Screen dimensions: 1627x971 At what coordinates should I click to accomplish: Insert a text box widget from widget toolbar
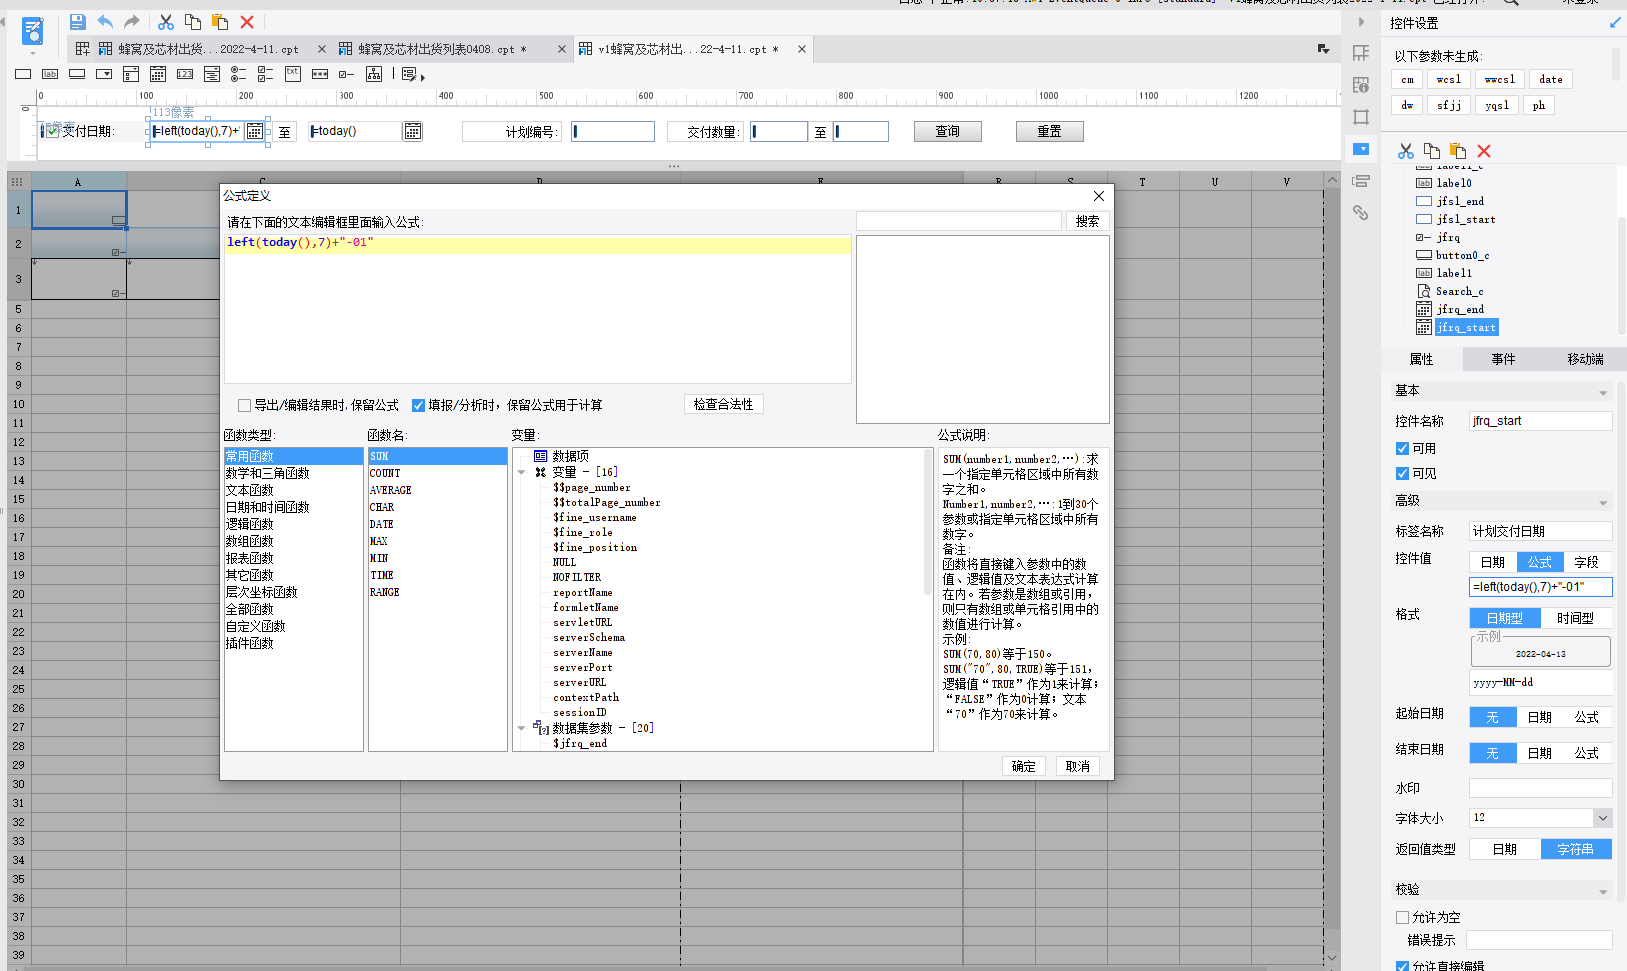coord(23,74)
